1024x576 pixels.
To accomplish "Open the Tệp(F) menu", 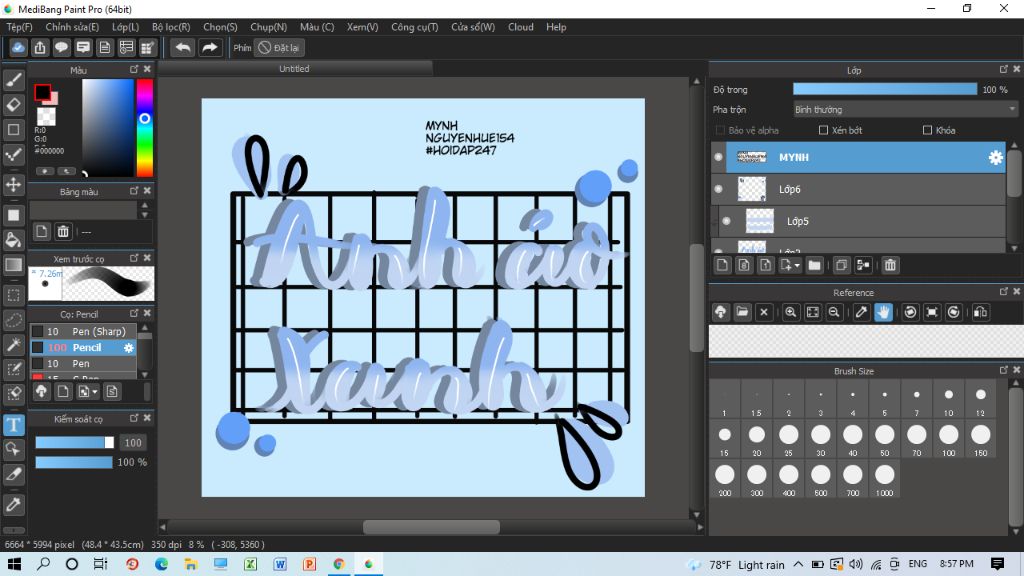I will coord(19,27).
